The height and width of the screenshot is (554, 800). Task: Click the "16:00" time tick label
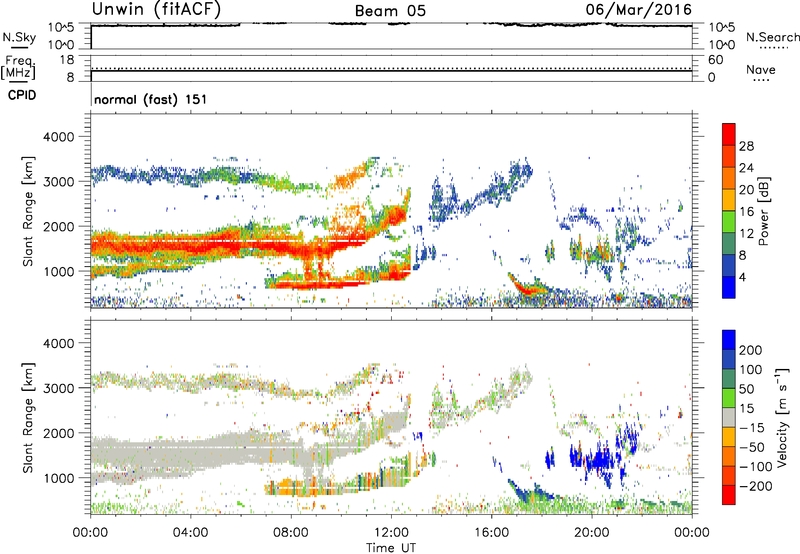[491, 533]
